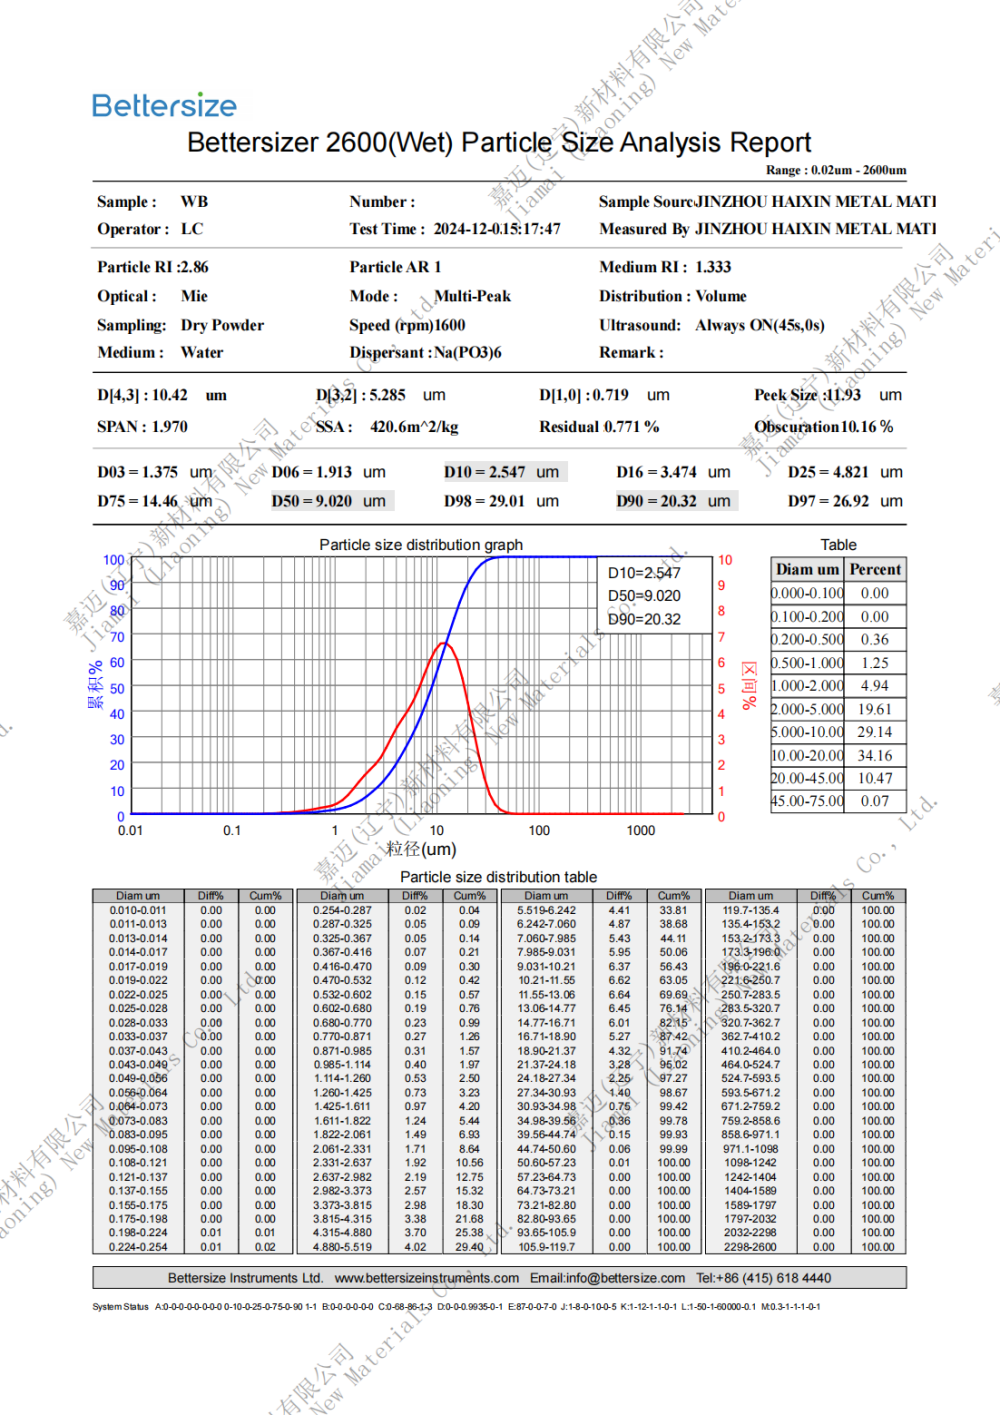Click the 'Operator : LC' entry
The image size is (1000, 1415).
coord(150,229)
